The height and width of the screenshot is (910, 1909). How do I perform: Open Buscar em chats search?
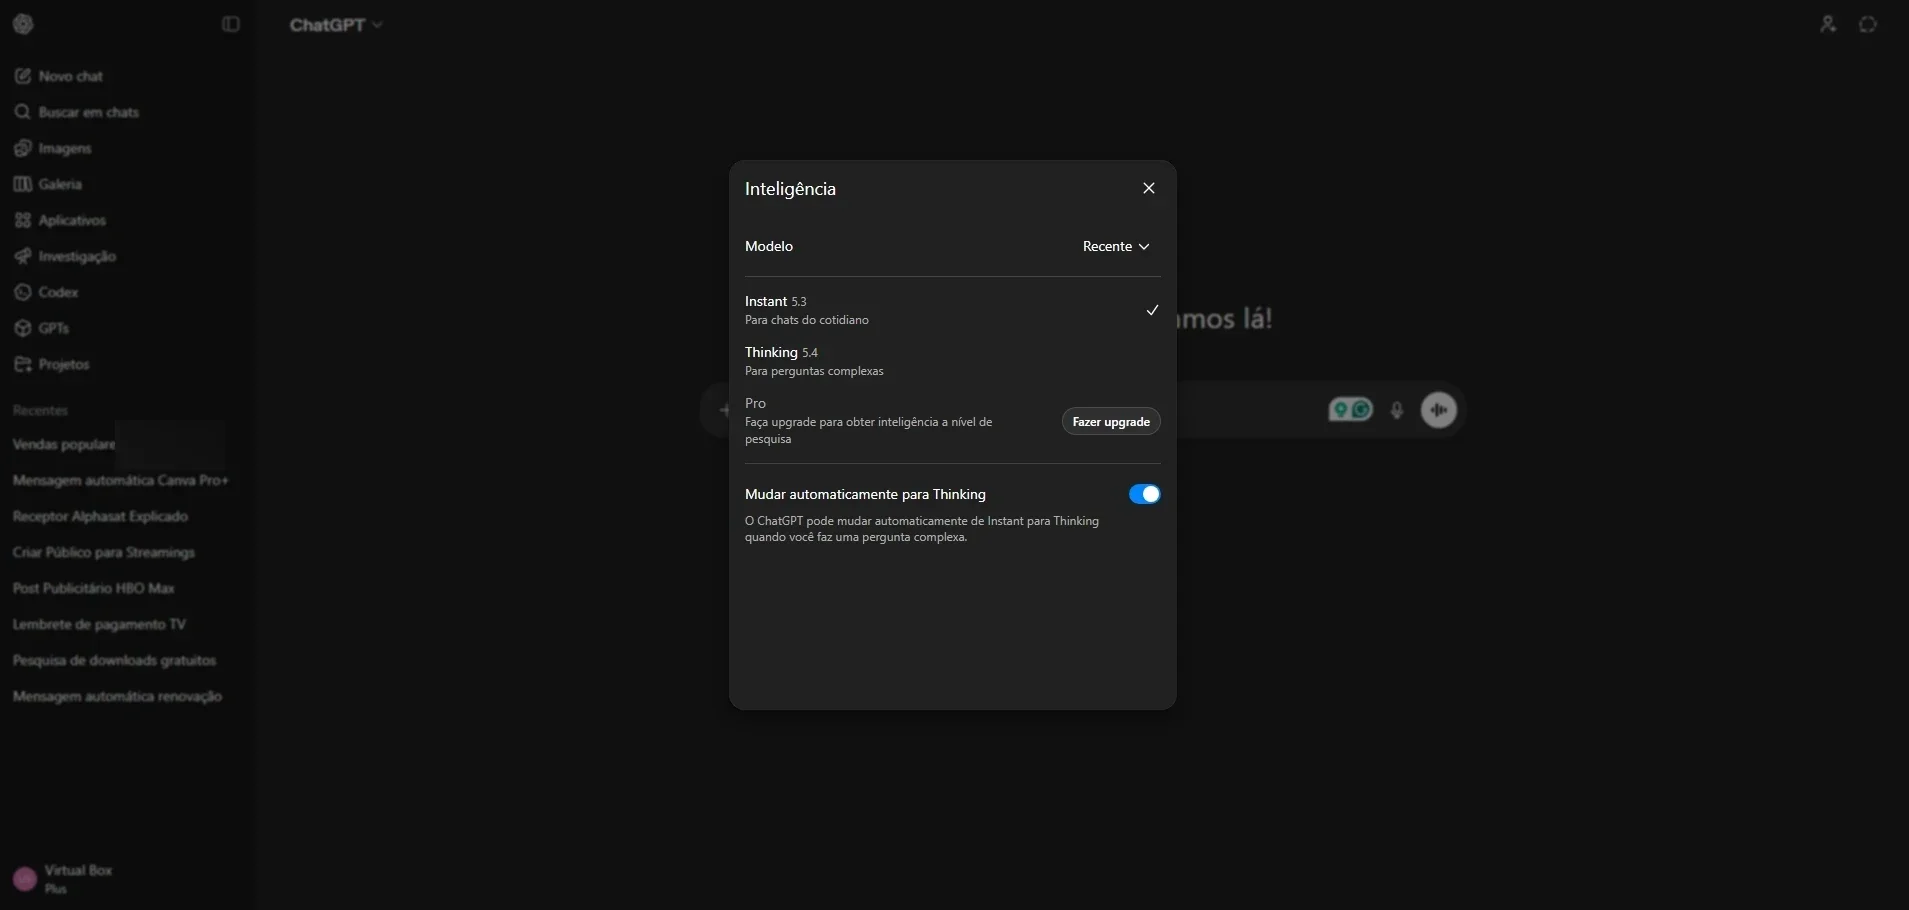76,112
